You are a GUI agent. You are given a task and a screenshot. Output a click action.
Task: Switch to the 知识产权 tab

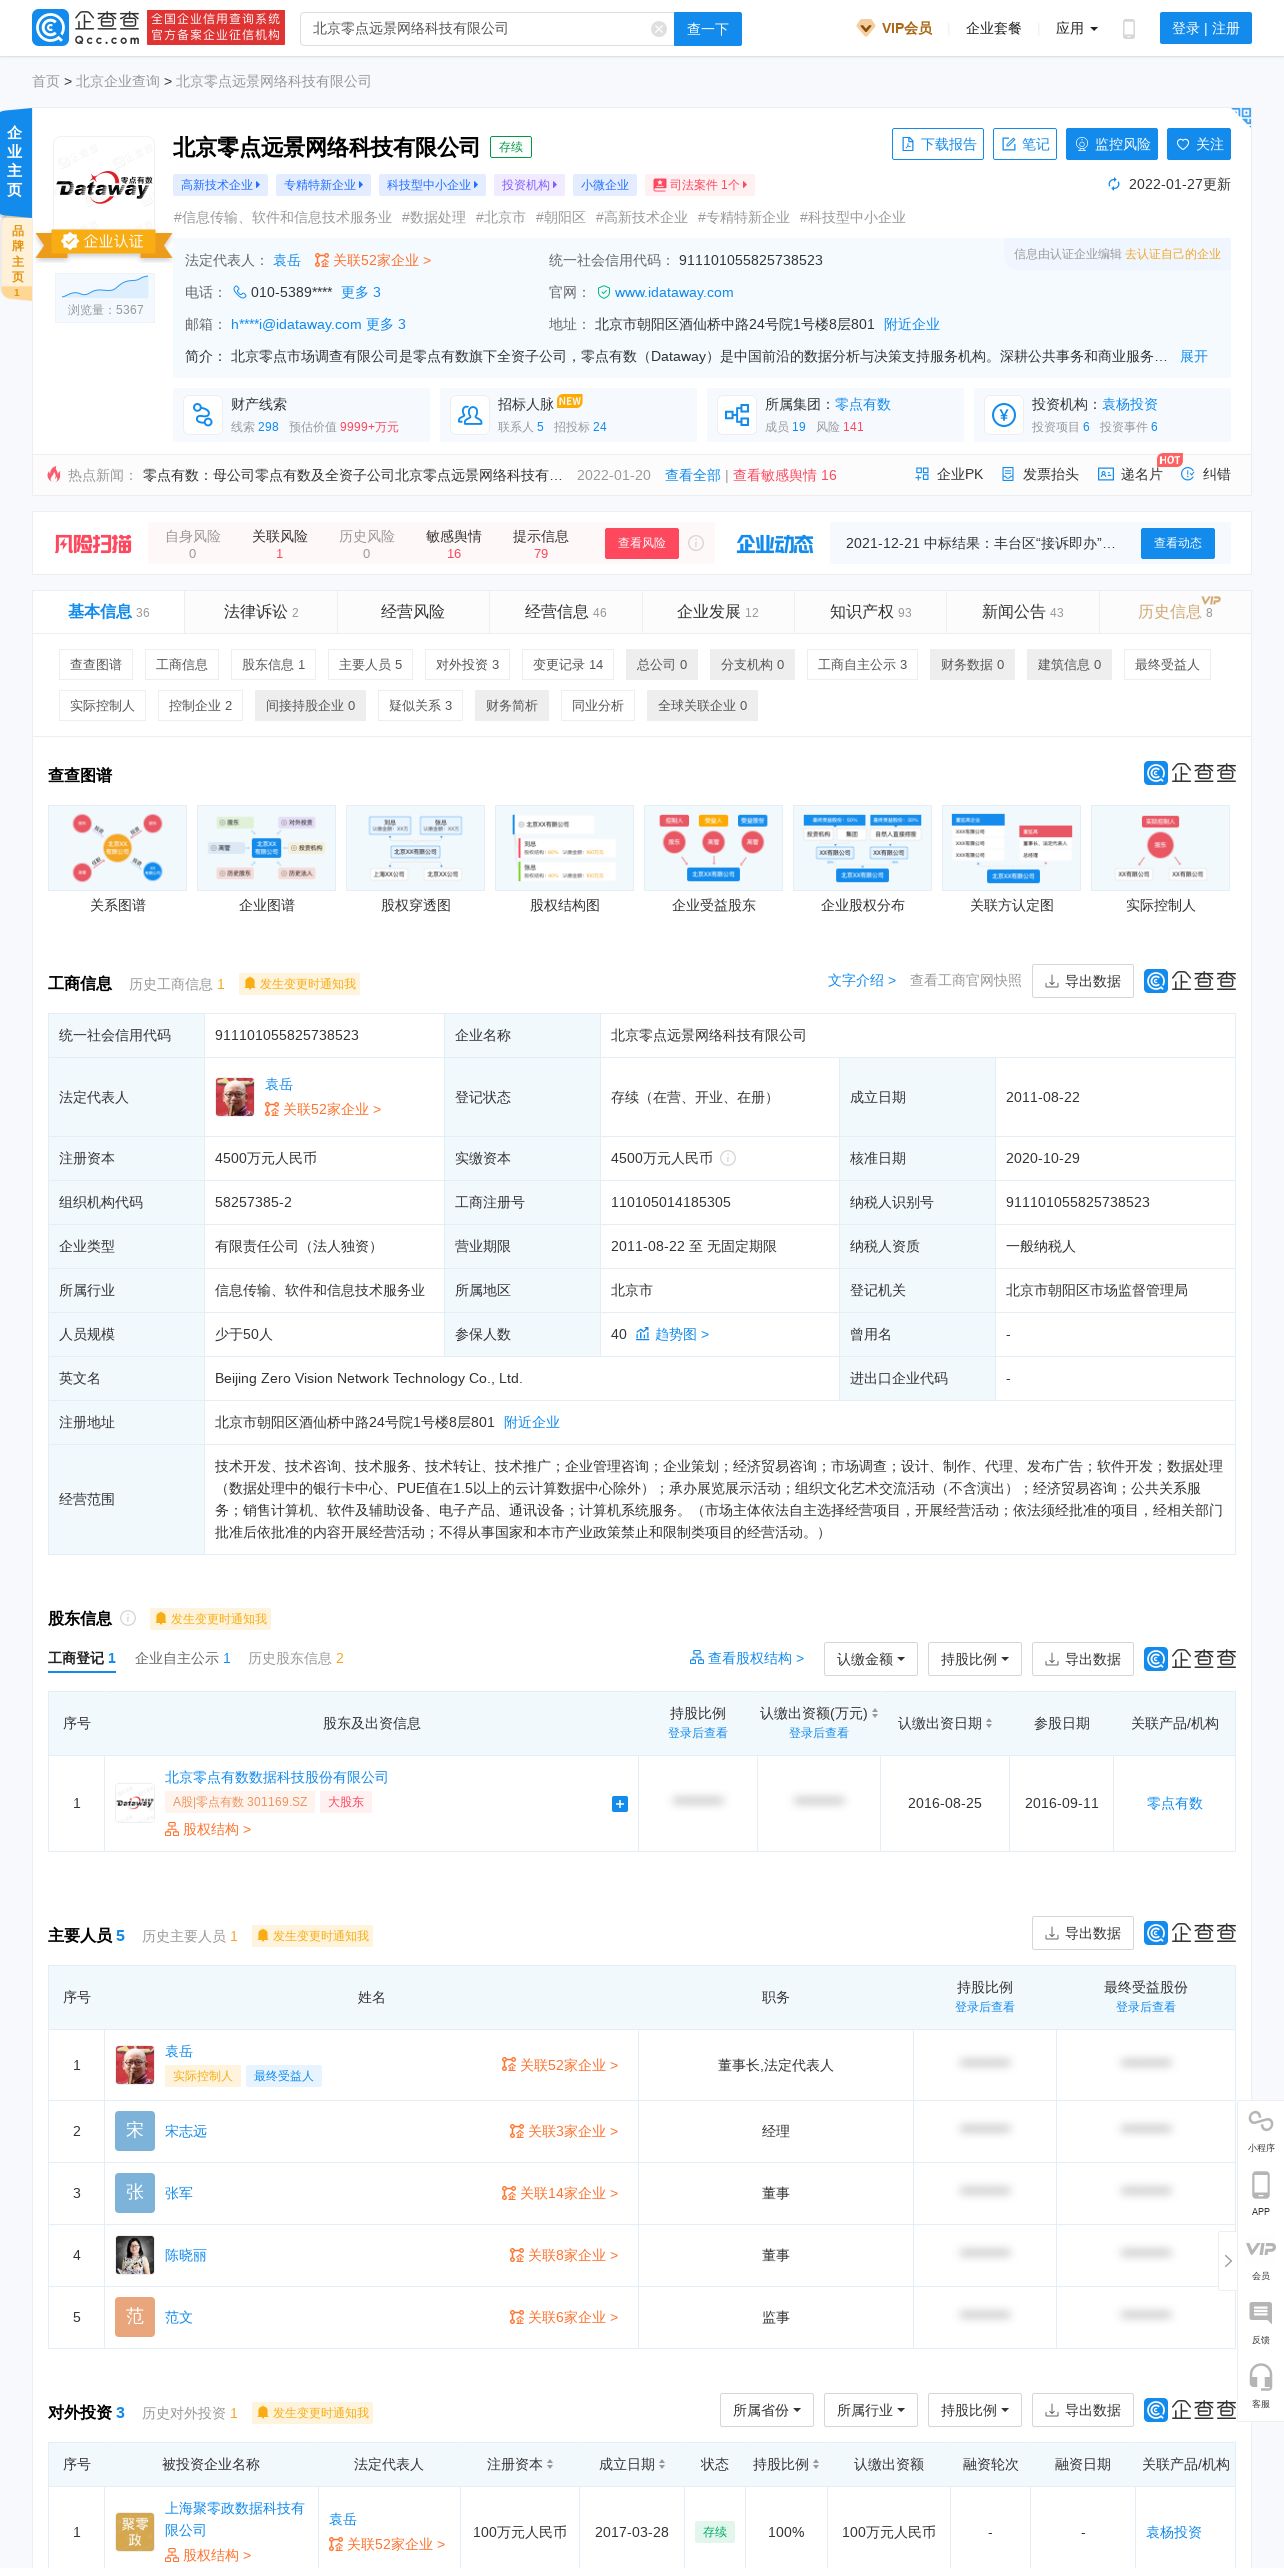coord(871,612)
